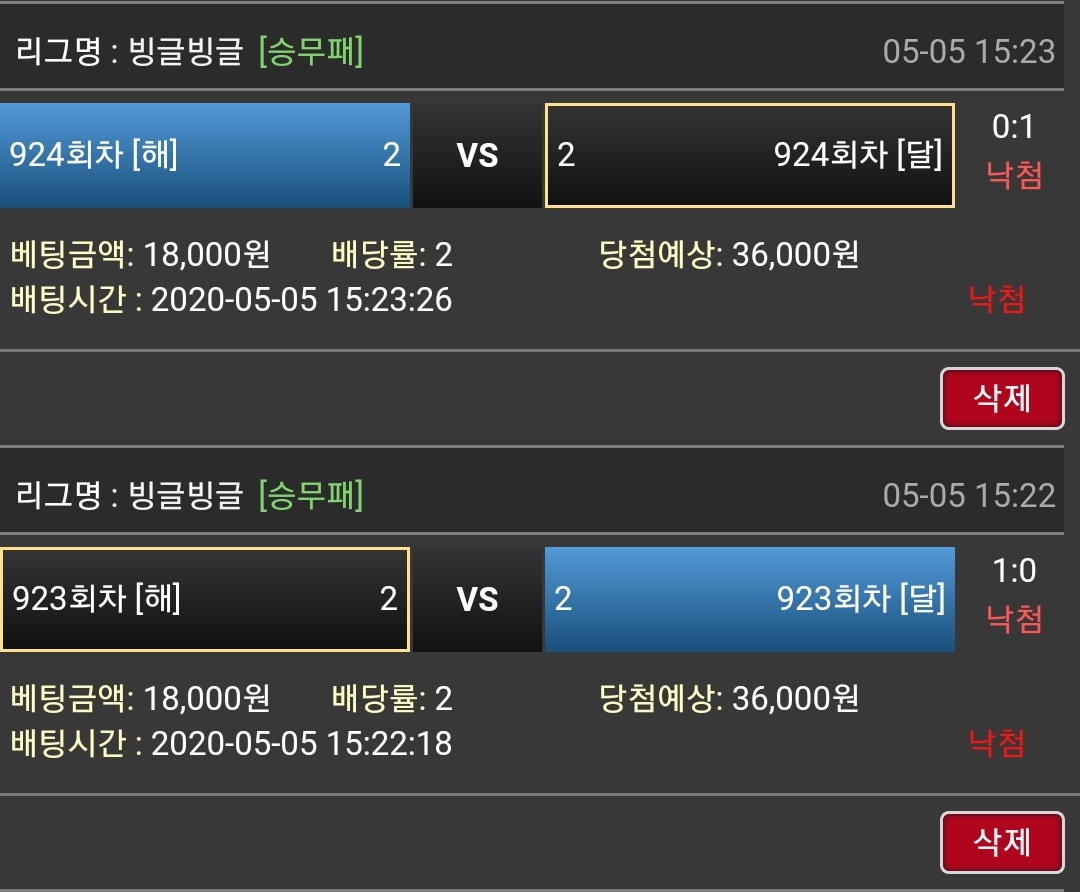Click betting time 2020-05-05 15:22:18
The image size is (1080, 892).
click(301, 743)
